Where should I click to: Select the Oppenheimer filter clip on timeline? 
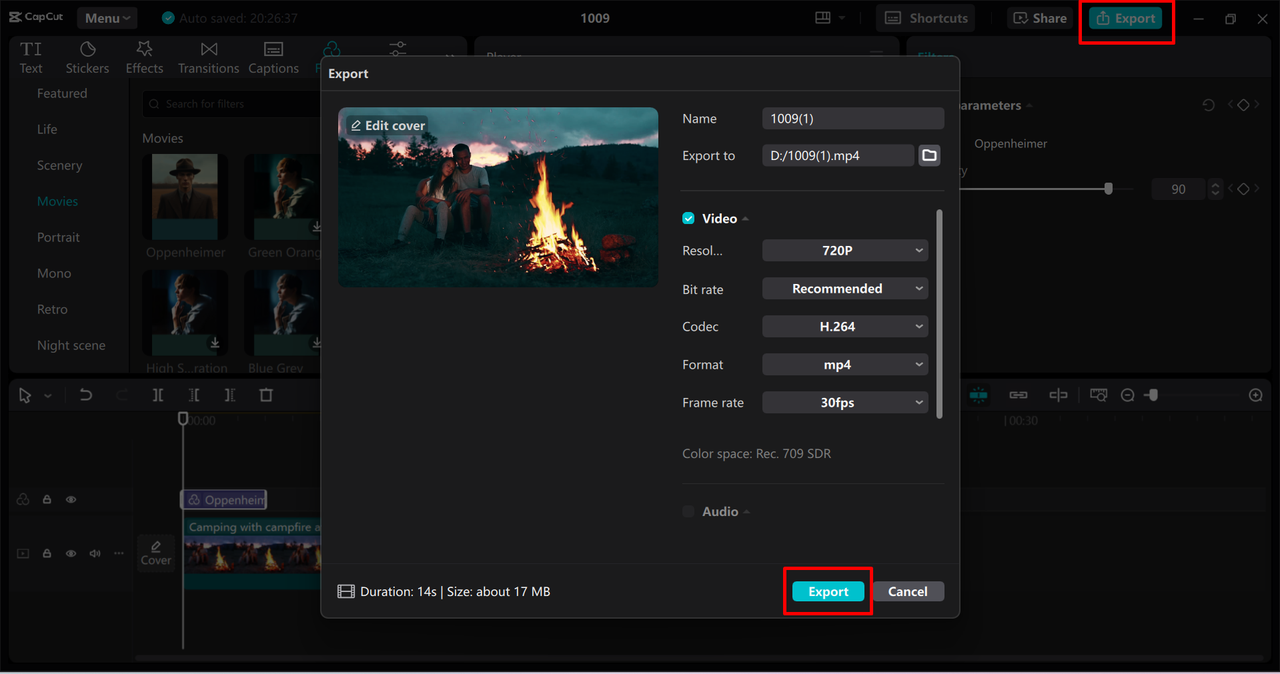coord(224,499)
